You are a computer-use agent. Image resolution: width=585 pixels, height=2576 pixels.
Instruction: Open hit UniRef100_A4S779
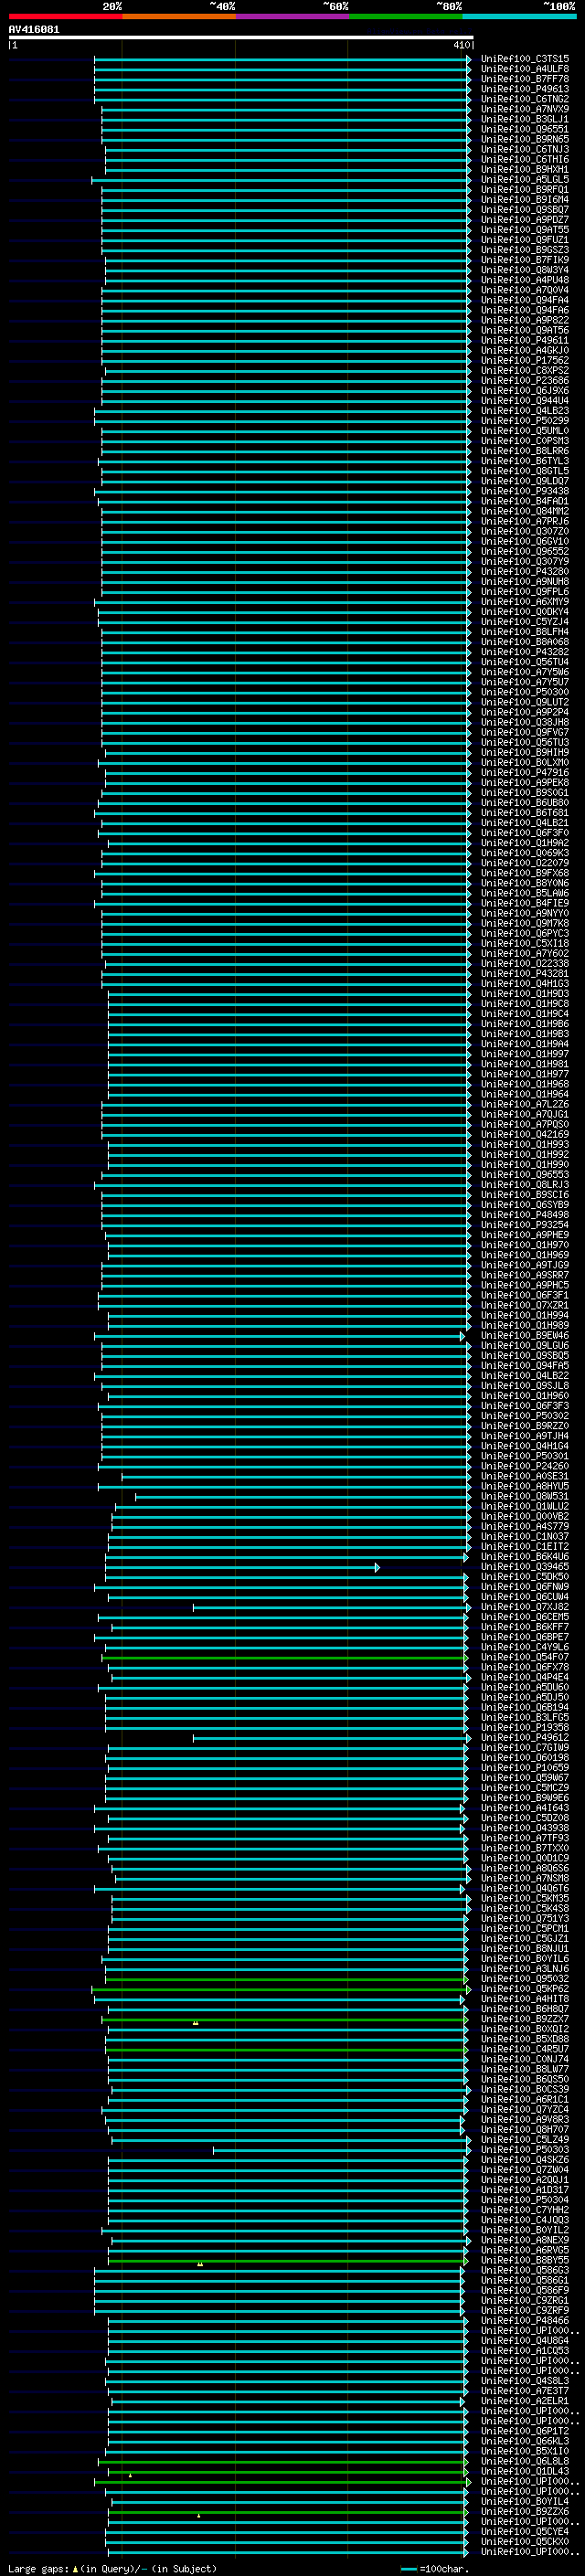(525, 1526)
